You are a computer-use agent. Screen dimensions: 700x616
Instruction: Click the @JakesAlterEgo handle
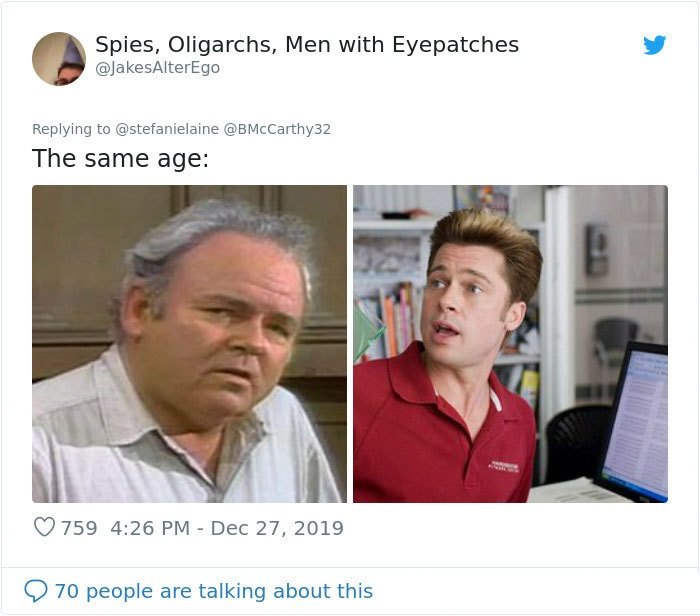point(158,68)
